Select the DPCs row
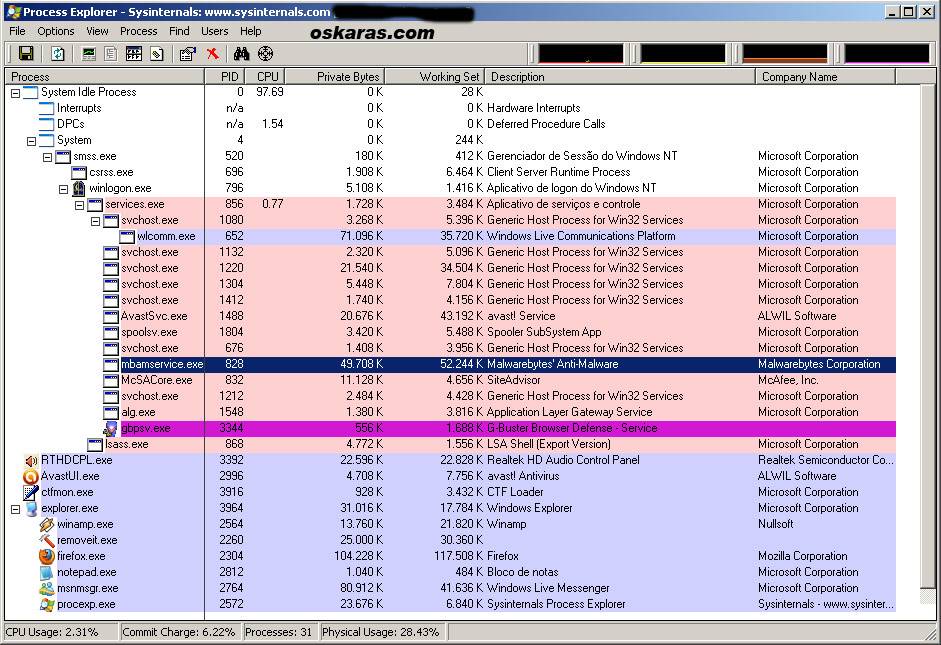 click(x=451, y=124)
